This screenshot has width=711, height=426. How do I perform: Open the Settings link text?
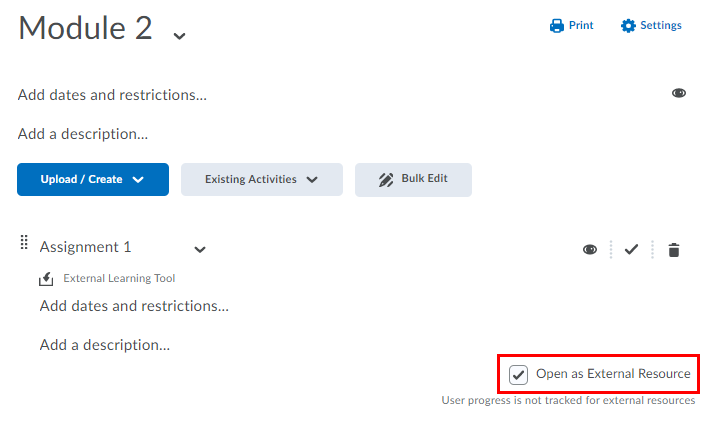(x=661, y=26)
